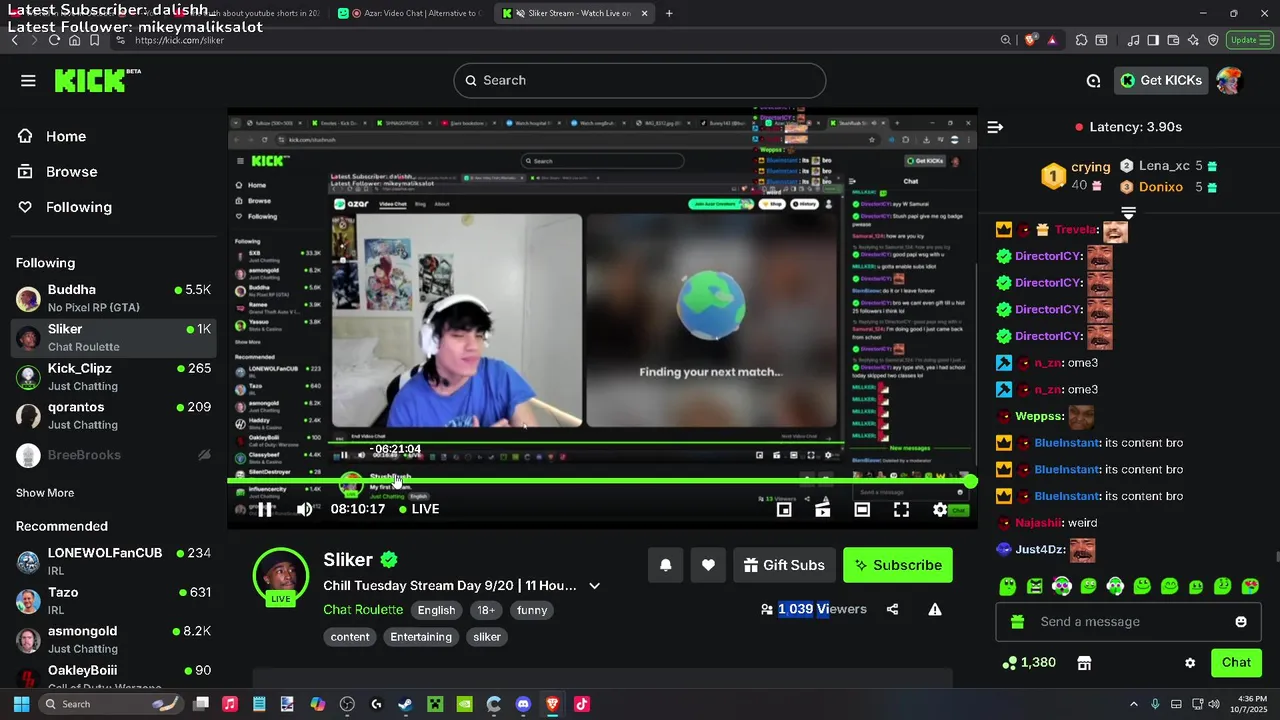Go to Home in sidebar
This screenshot has width=1280, height=720.
(x=66, y=136)
